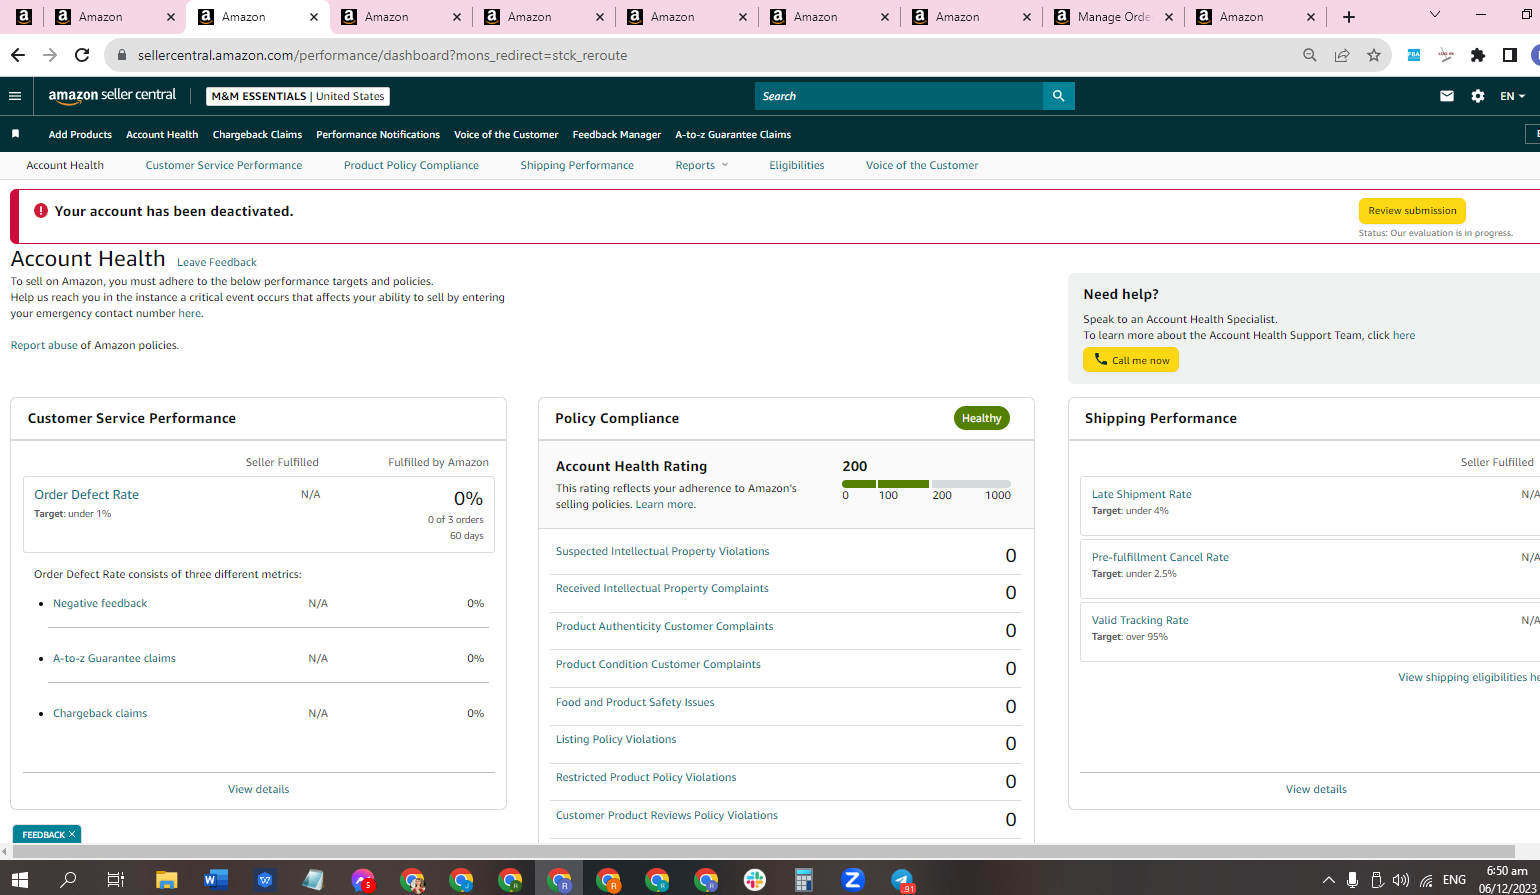The width and height of the screenshot is (1540, 895).
Task: Open Food and Product Safety Issues
Action: [x=635, y=702]
